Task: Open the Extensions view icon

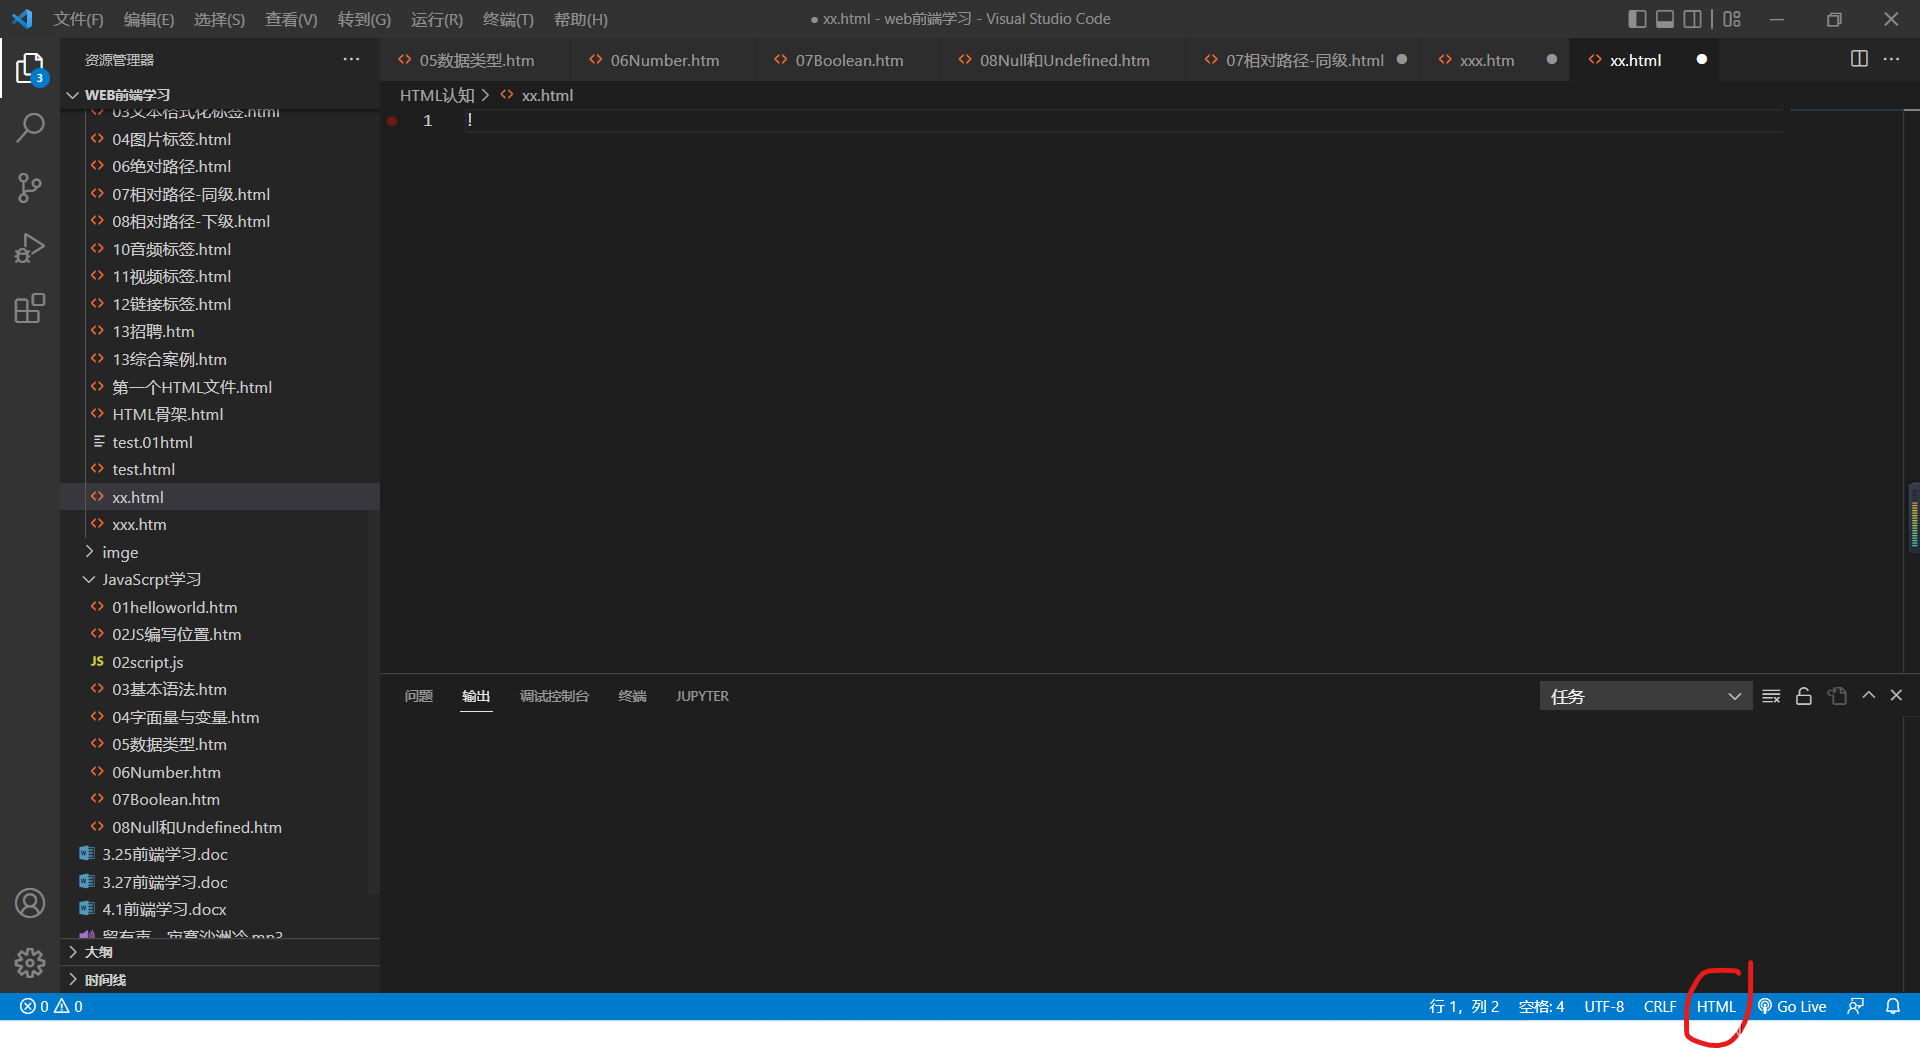Action: tap(30, 308)
